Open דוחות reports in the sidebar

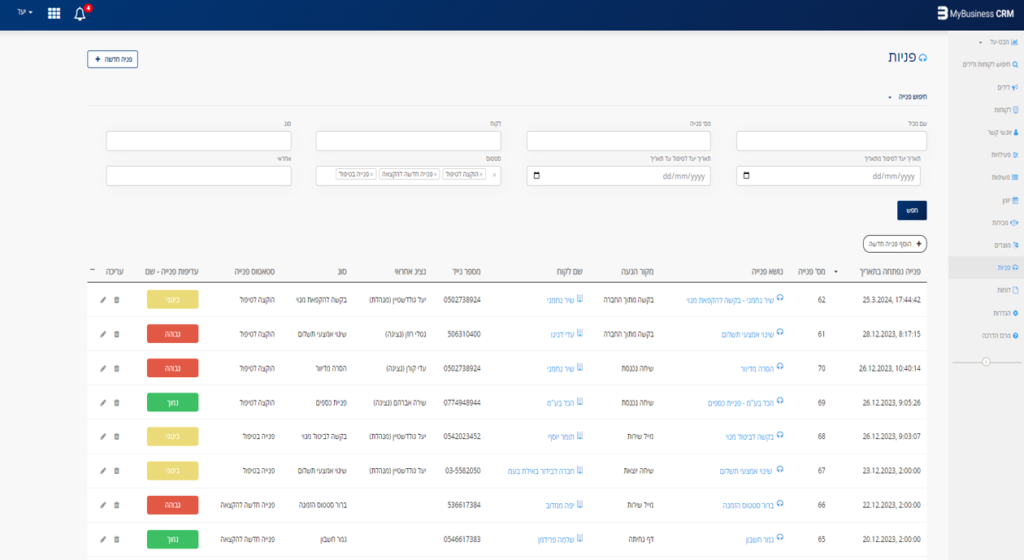[1008, 290]
